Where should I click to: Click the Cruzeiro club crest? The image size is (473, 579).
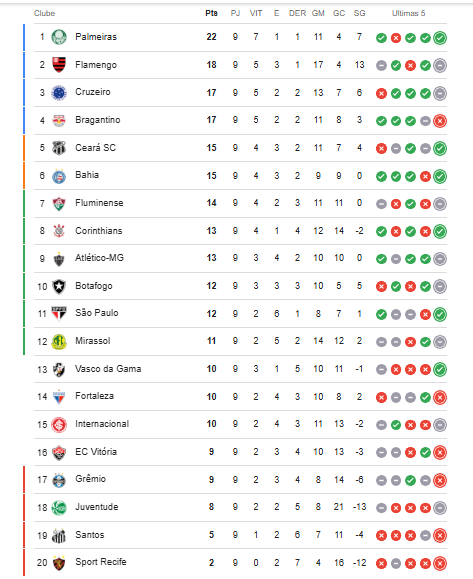tap(59, 93)
